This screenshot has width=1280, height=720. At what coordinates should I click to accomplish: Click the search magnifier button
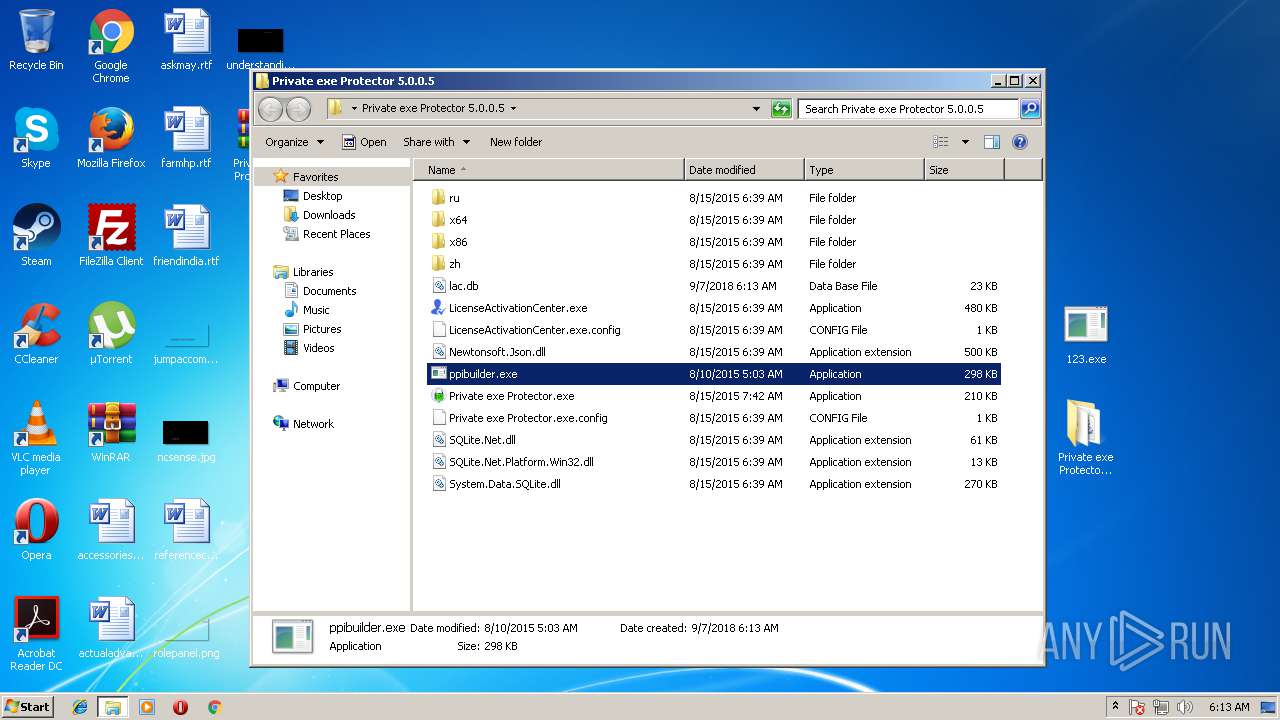click(x=1029, y=109)
